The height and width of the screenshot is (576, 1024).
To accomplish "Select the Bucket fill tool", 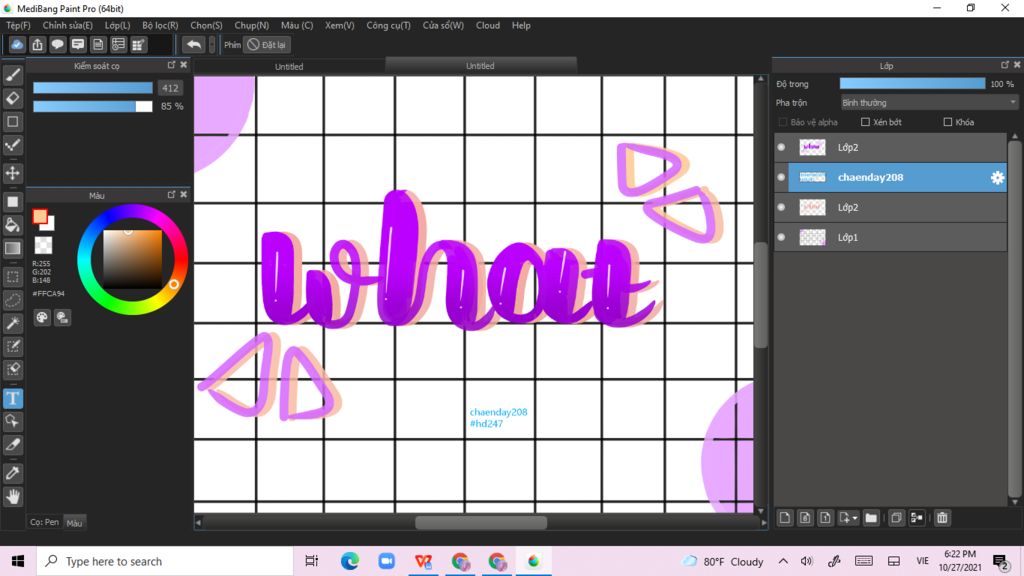I will pos(12,225).
